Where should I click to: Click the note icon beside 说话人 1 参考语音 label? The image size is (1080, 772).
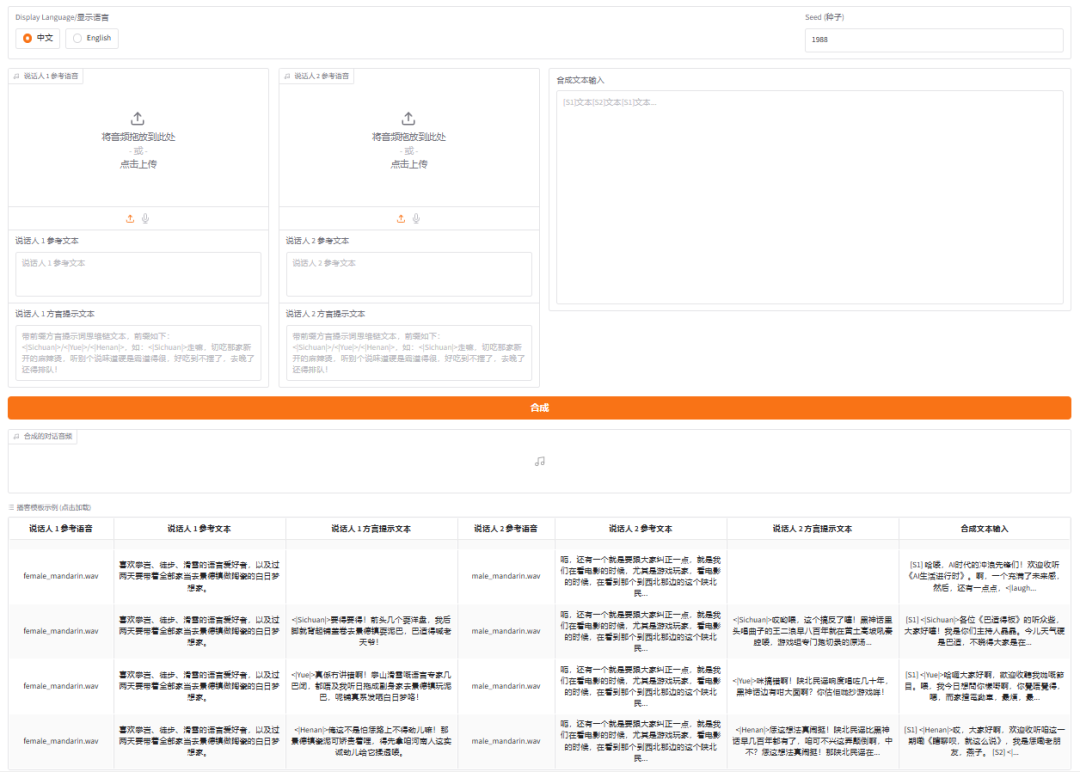pyautogui.click(x=17, y=76)
